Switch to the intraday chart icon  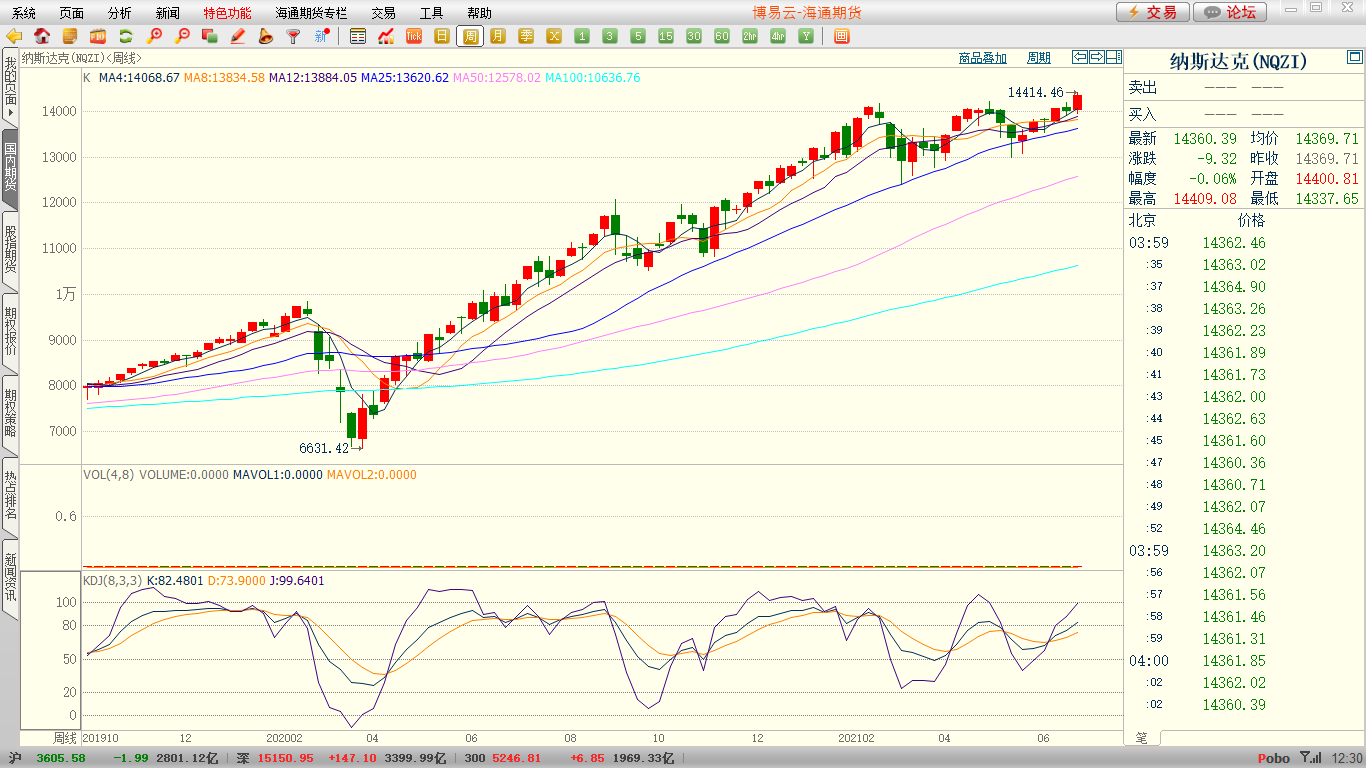point(386,36)
